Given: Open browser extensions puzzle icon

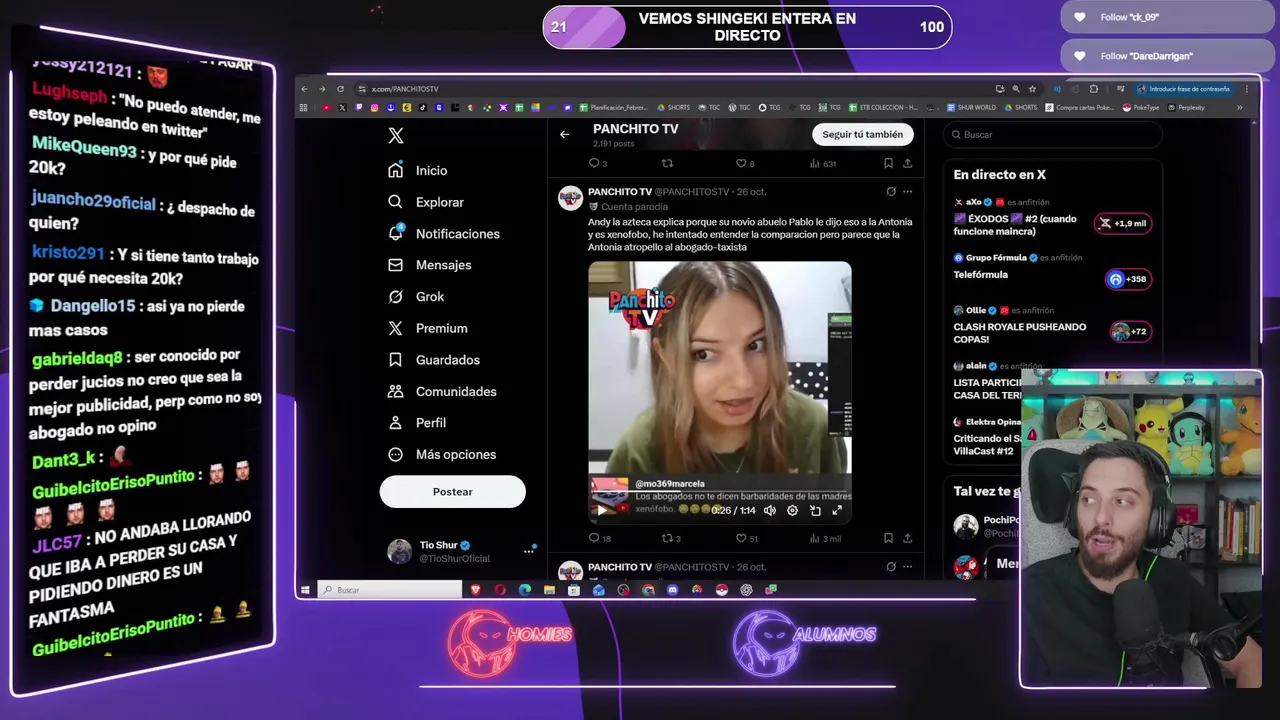Looking at the screenshot, I should tap(1093, 89).
